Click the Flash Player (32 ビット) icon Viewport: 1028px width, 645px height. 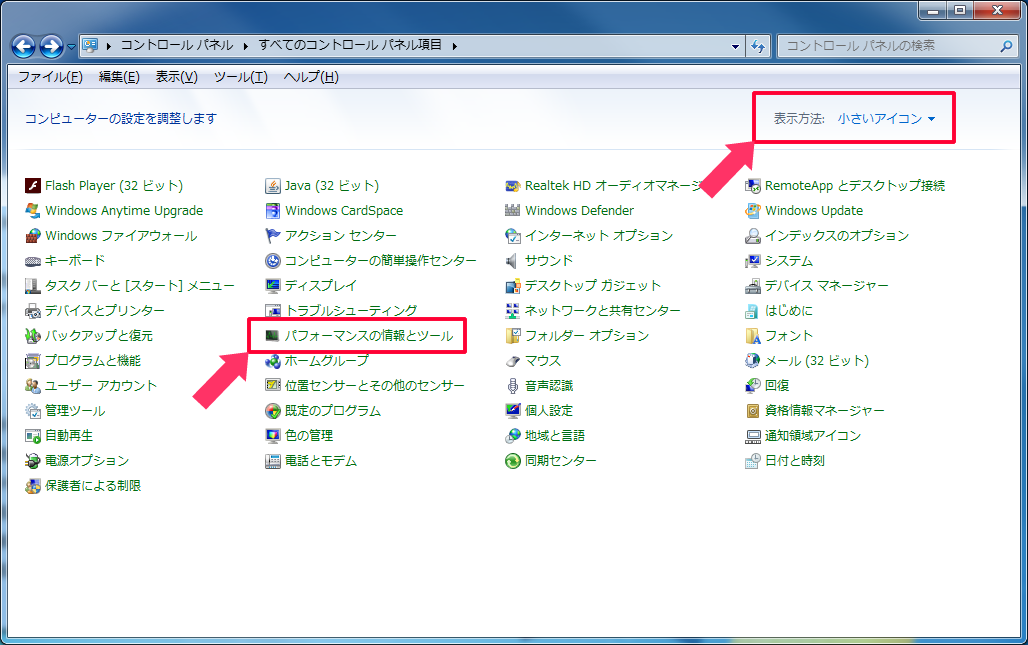click(33, 186)
